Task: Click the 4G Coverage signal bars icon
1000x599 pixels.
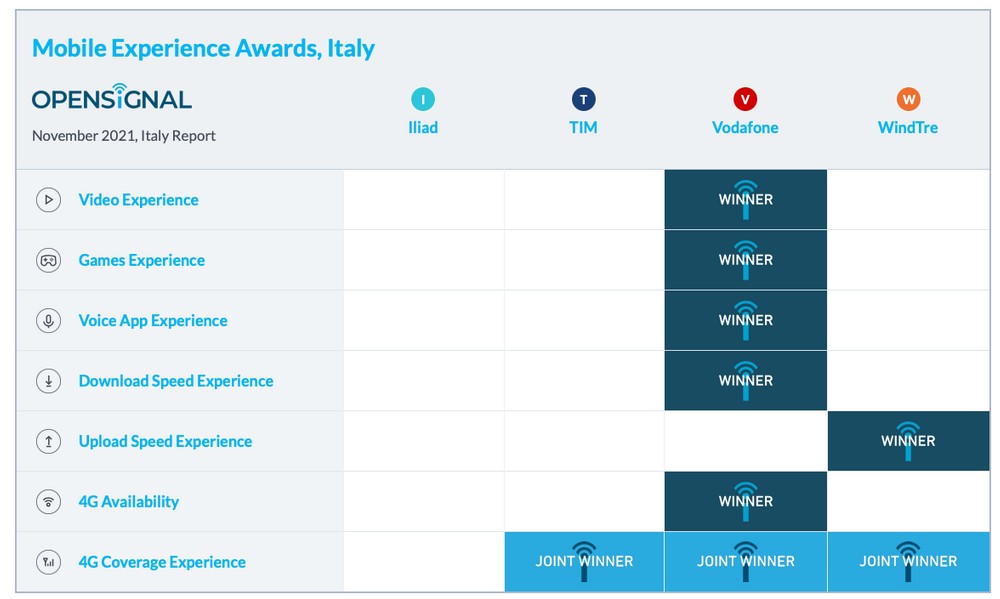Action: point(48,562)
